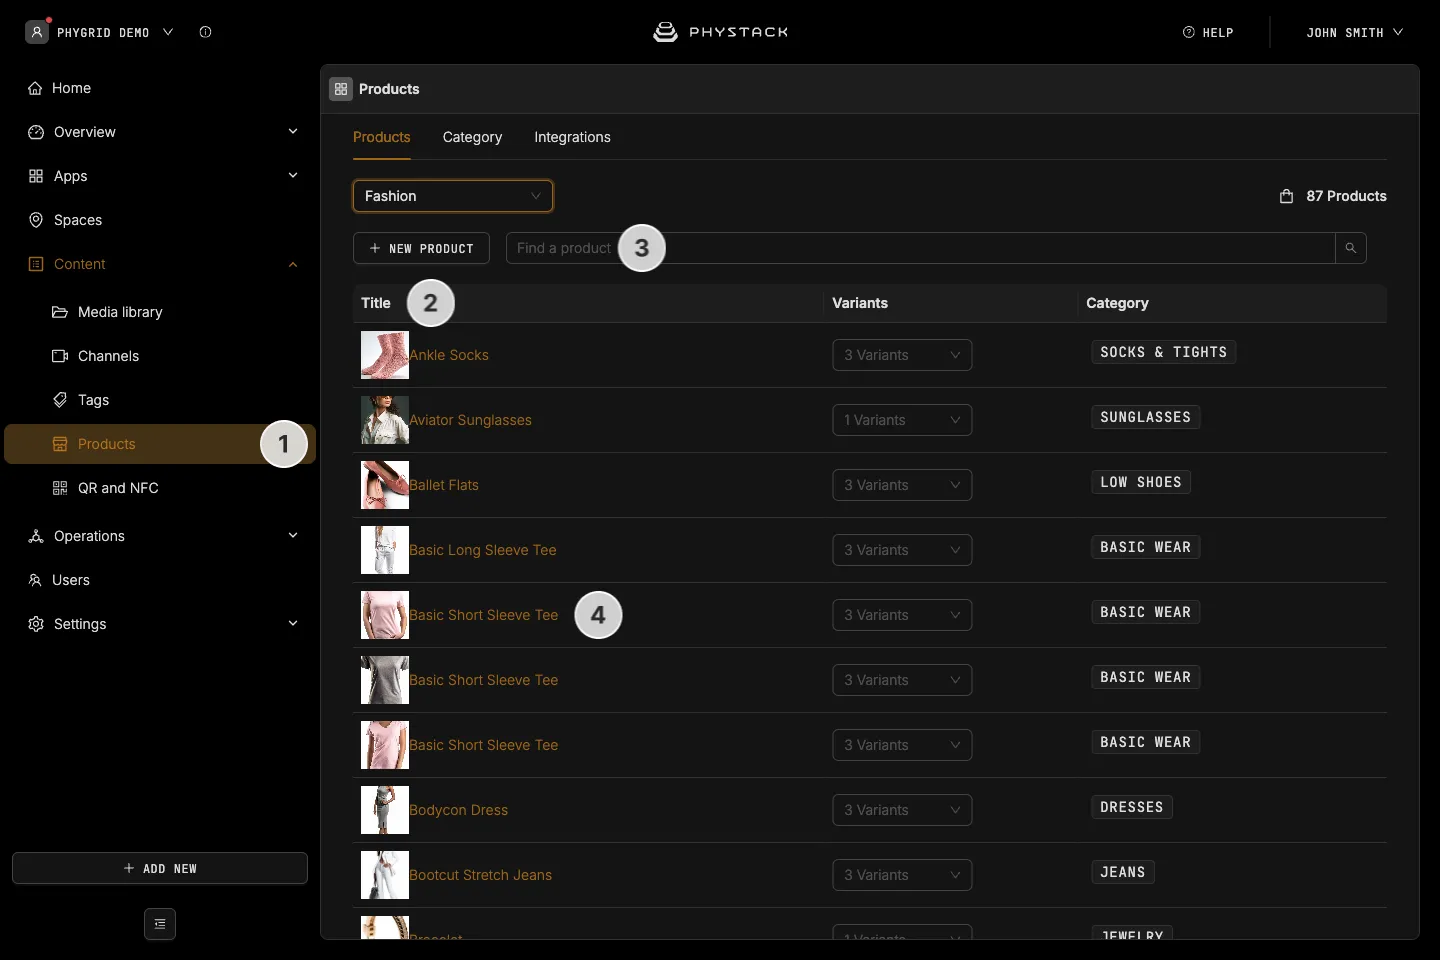Click the Find a product search field
This screenshot has width=1440, height=960.
pyautogui.click(x=920, y=248)
